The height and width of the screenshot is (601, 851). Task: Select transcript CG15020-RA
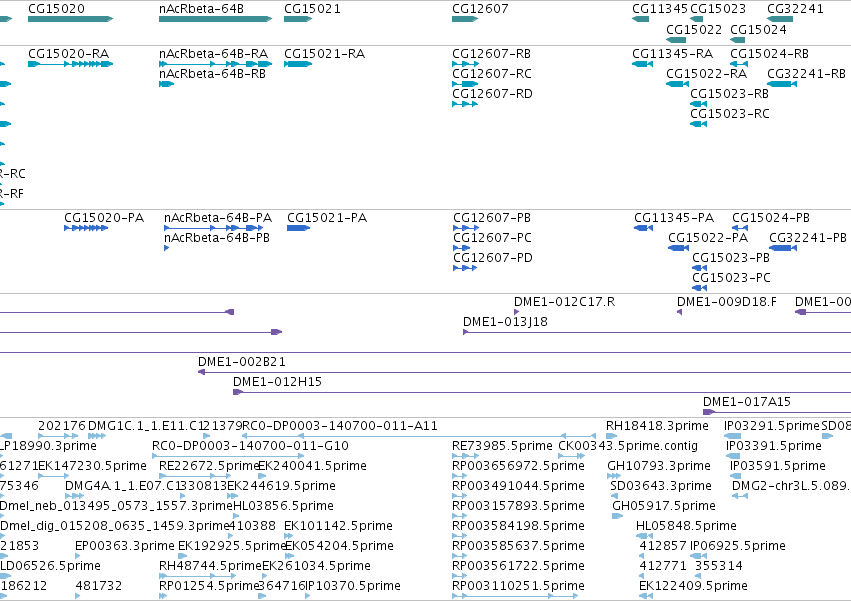click(71, 64)
